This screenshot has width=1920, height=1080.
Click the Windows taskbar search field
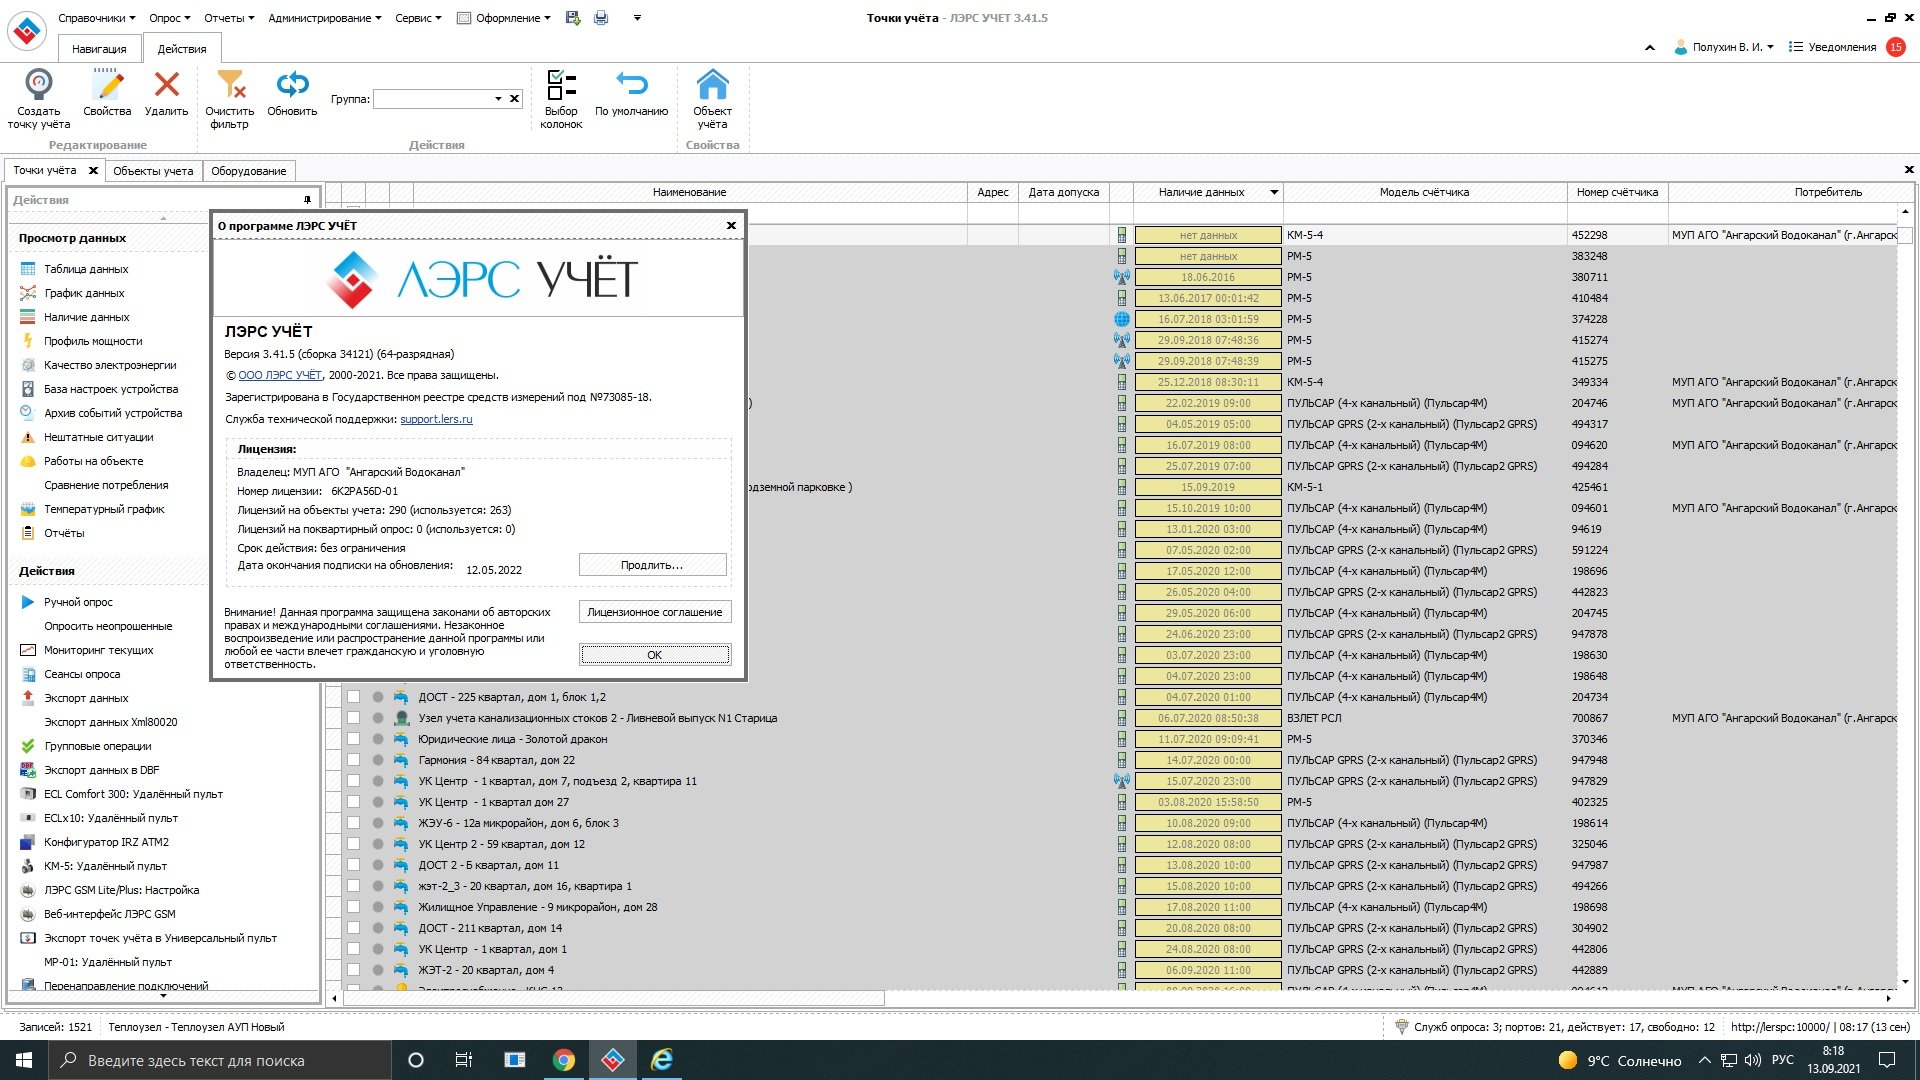tap(219, 1060)
